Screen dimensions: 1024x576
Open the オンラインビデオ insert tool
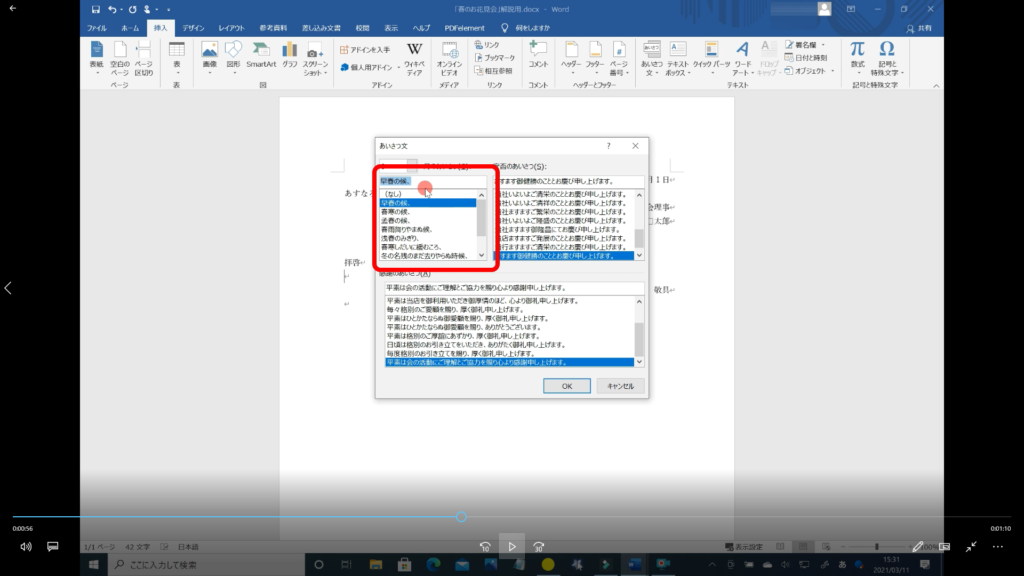[449, 55]
